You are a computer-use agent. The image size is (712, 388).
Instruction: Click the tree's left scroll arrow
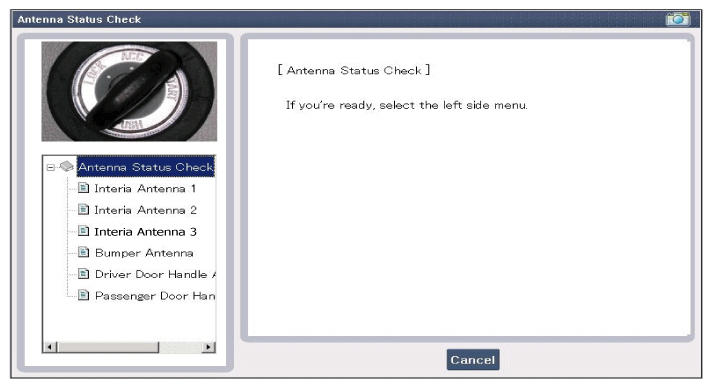(49, 348)
